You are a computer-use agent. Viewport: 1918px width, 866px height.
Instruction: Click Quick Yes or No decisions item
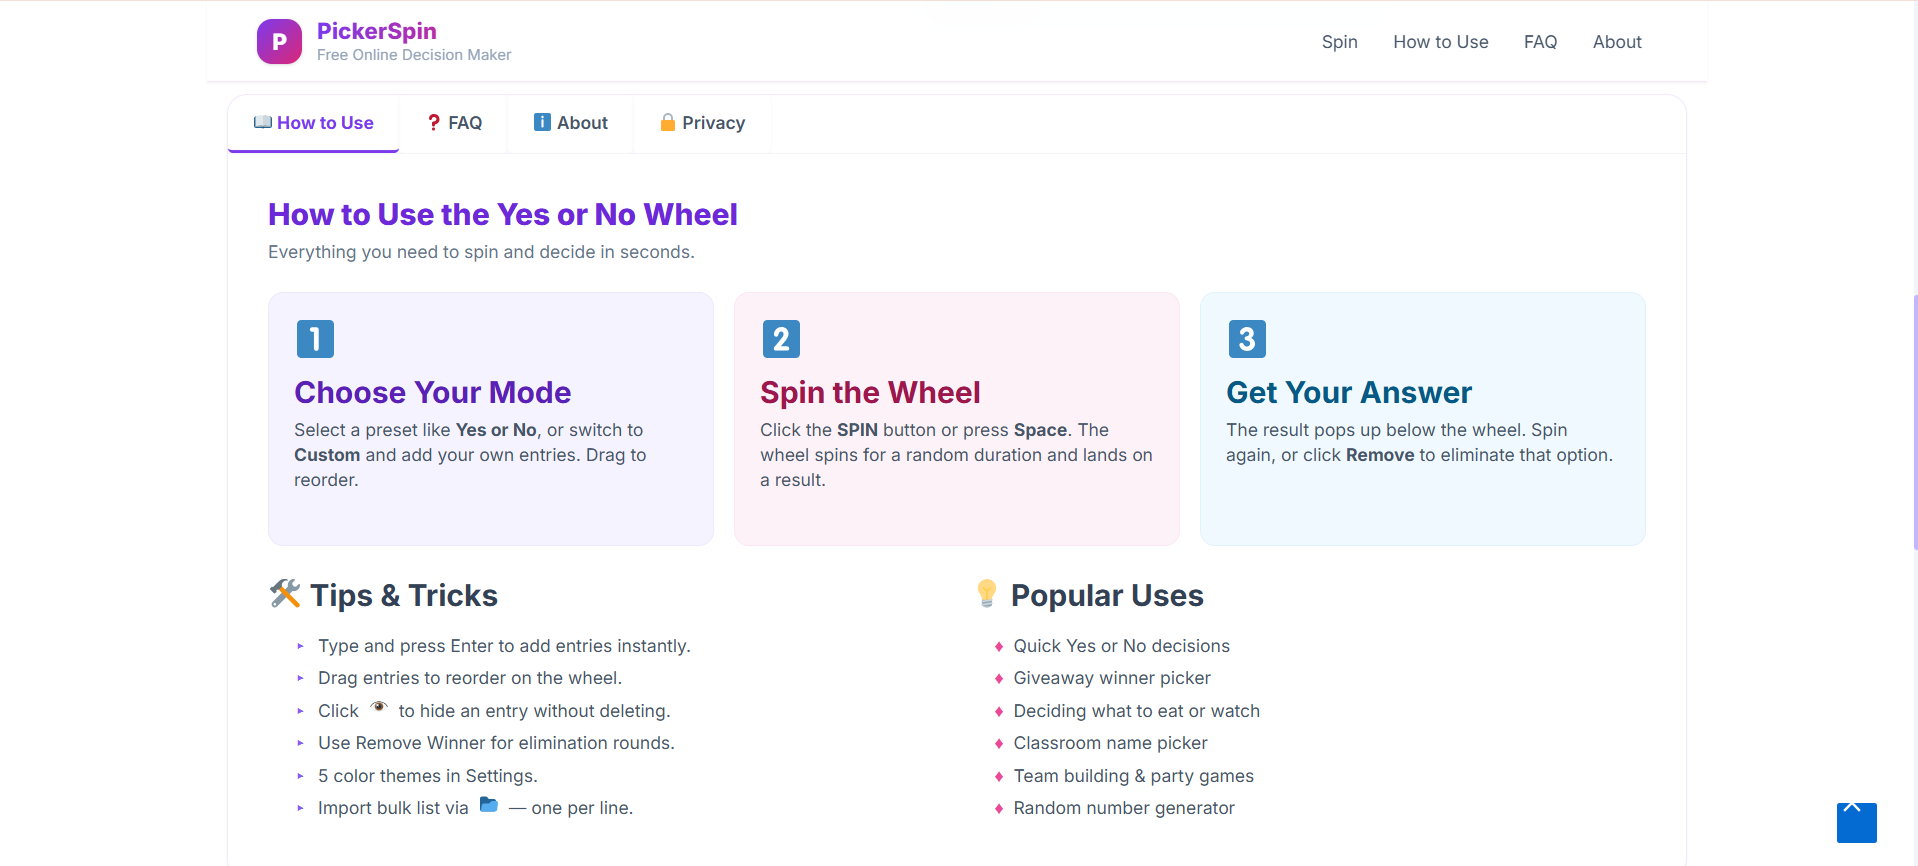(1121, 646)
